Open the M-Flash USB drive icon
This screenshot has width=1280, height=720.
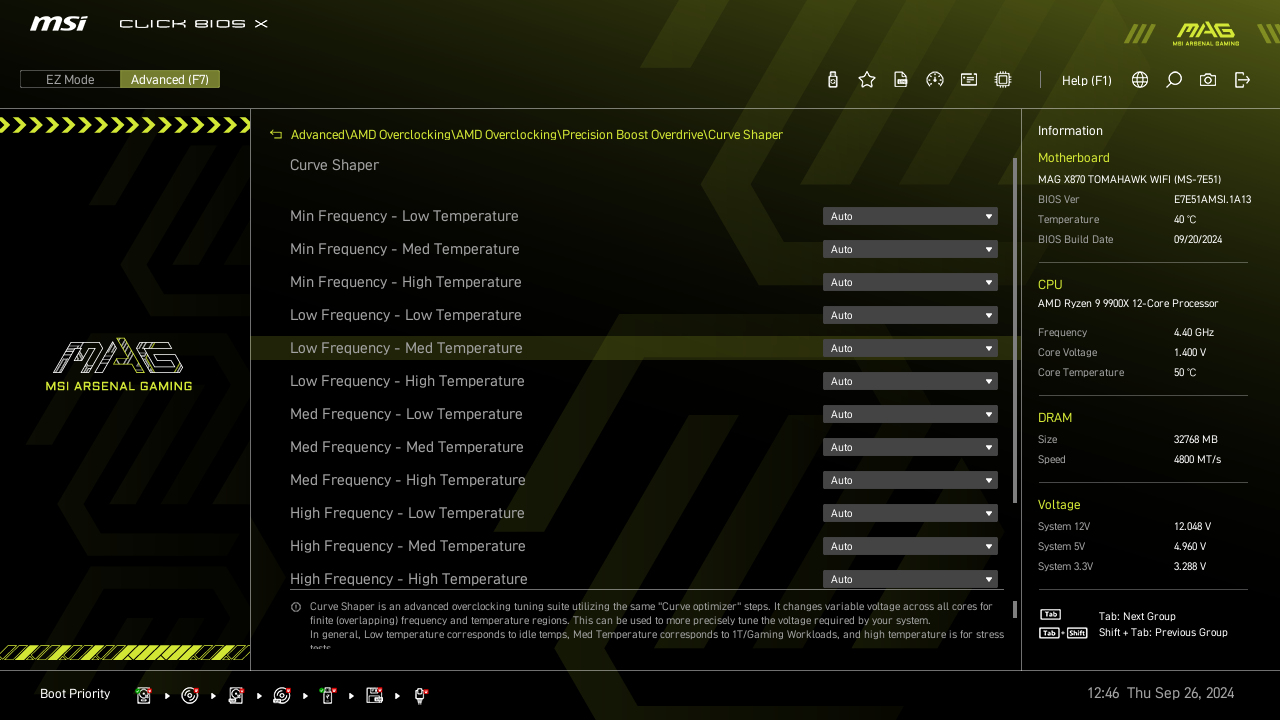click(833, 80)
